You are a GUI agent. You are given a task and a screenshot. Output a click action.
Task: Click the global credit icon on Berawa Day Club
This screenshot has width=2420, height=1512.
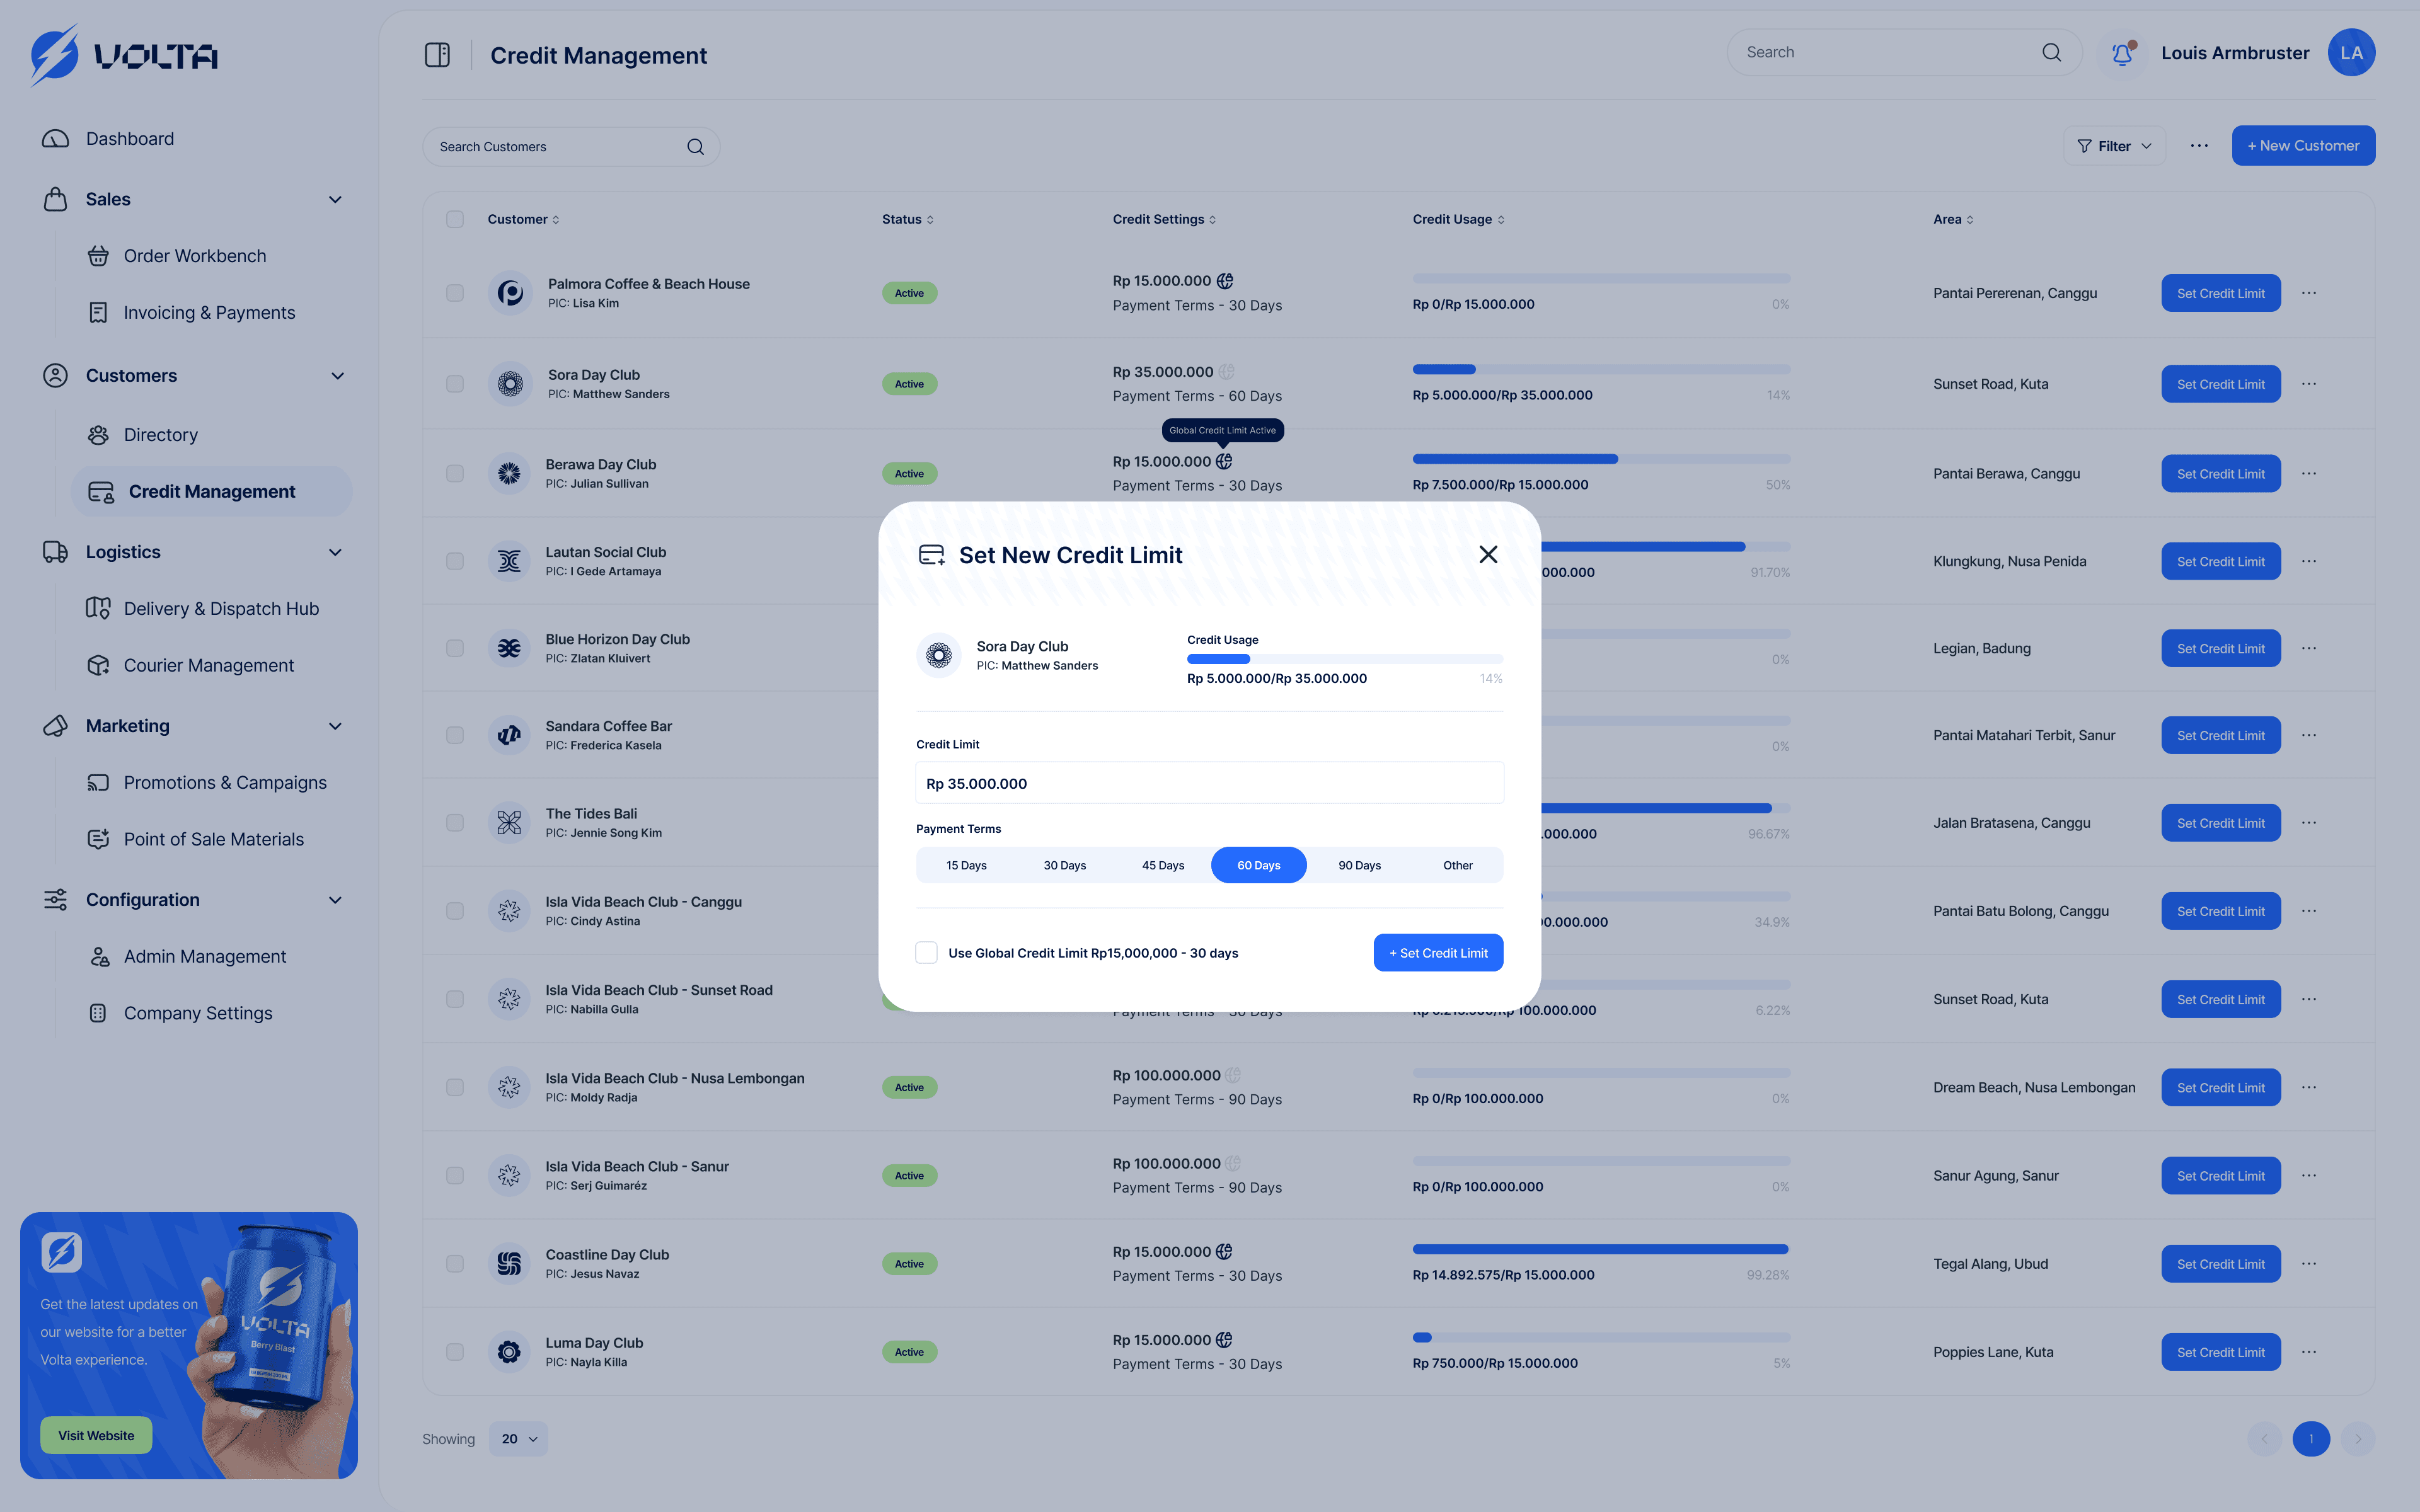point(1224,461)
